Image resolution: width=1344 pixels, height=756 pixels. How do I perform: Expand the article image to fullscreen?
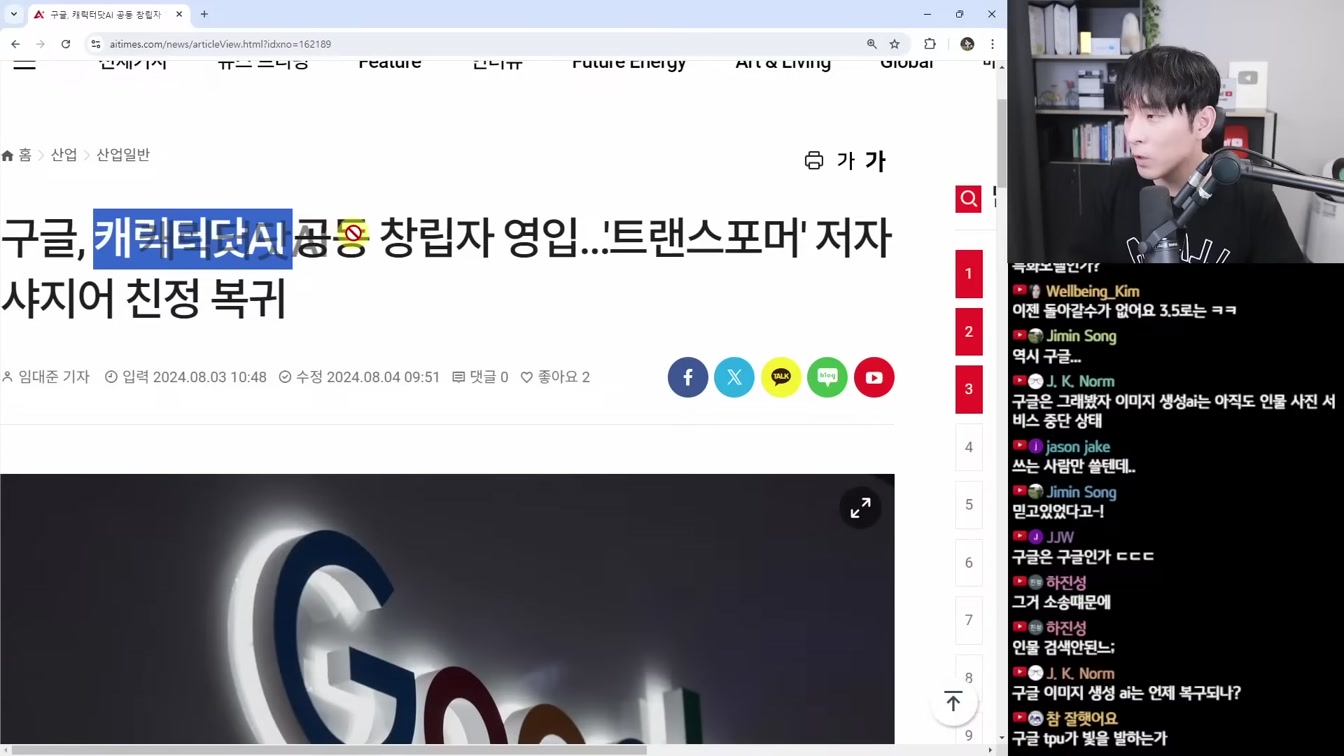coord(860,509)
